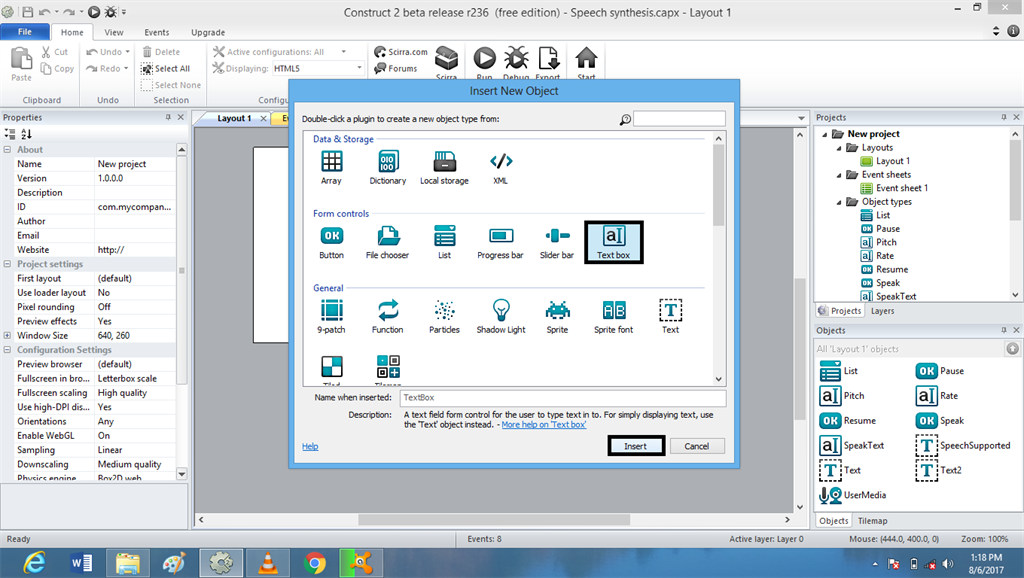The height and width of the screenshot is (578, 1024).
Task: Choose the Local storage plugin
Action: click(x=444, y=167)
